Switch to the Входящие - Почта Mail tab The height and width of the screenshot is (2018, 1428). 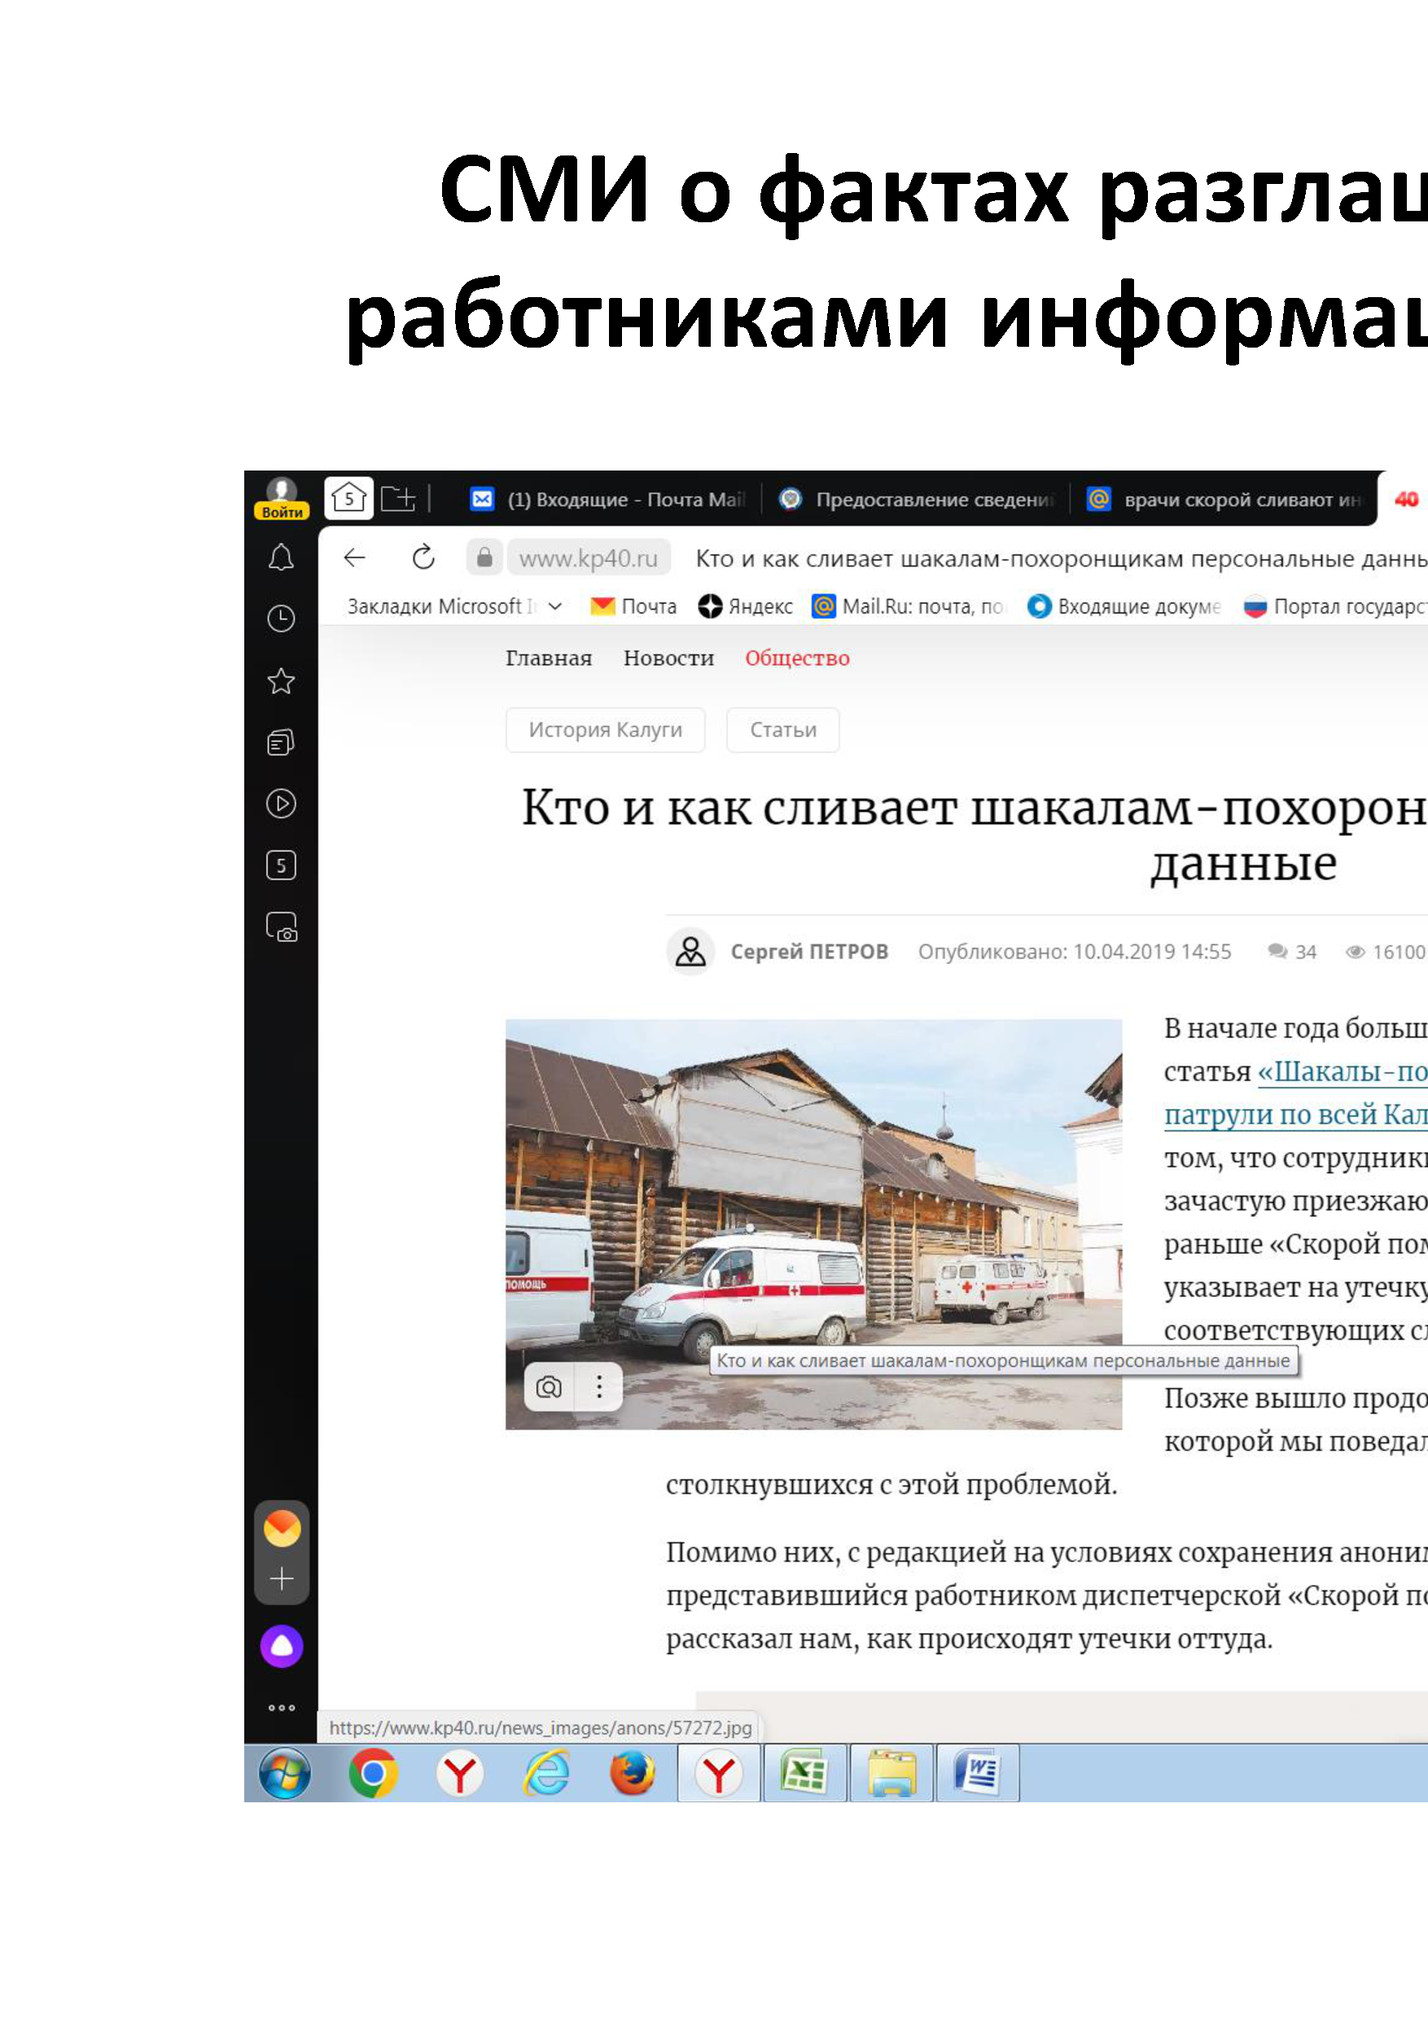click(x=609, y=499)
